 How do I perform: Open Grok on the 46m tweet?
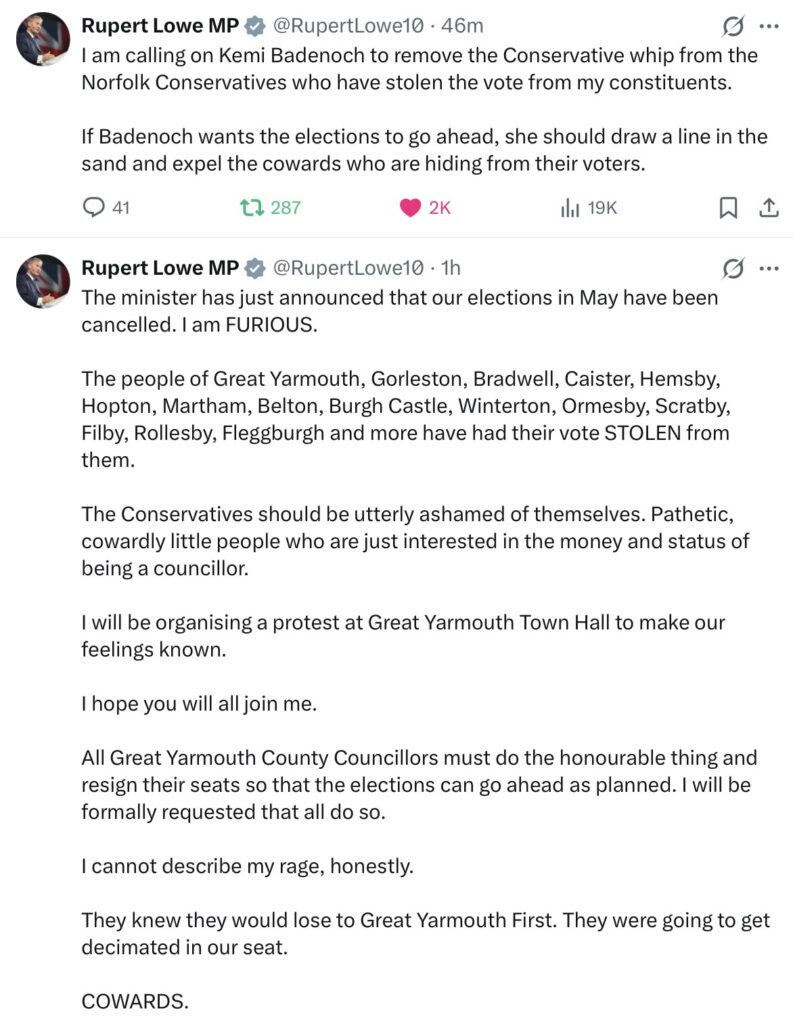tap(733, 26)
